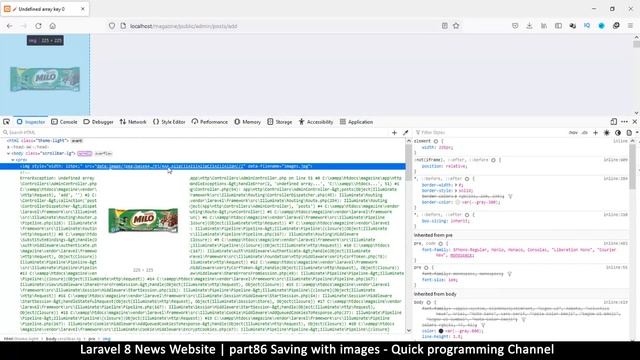This screenshot has height=360, width=640.
Task: Click the address bar URL
Action: (x=184, y=26)
